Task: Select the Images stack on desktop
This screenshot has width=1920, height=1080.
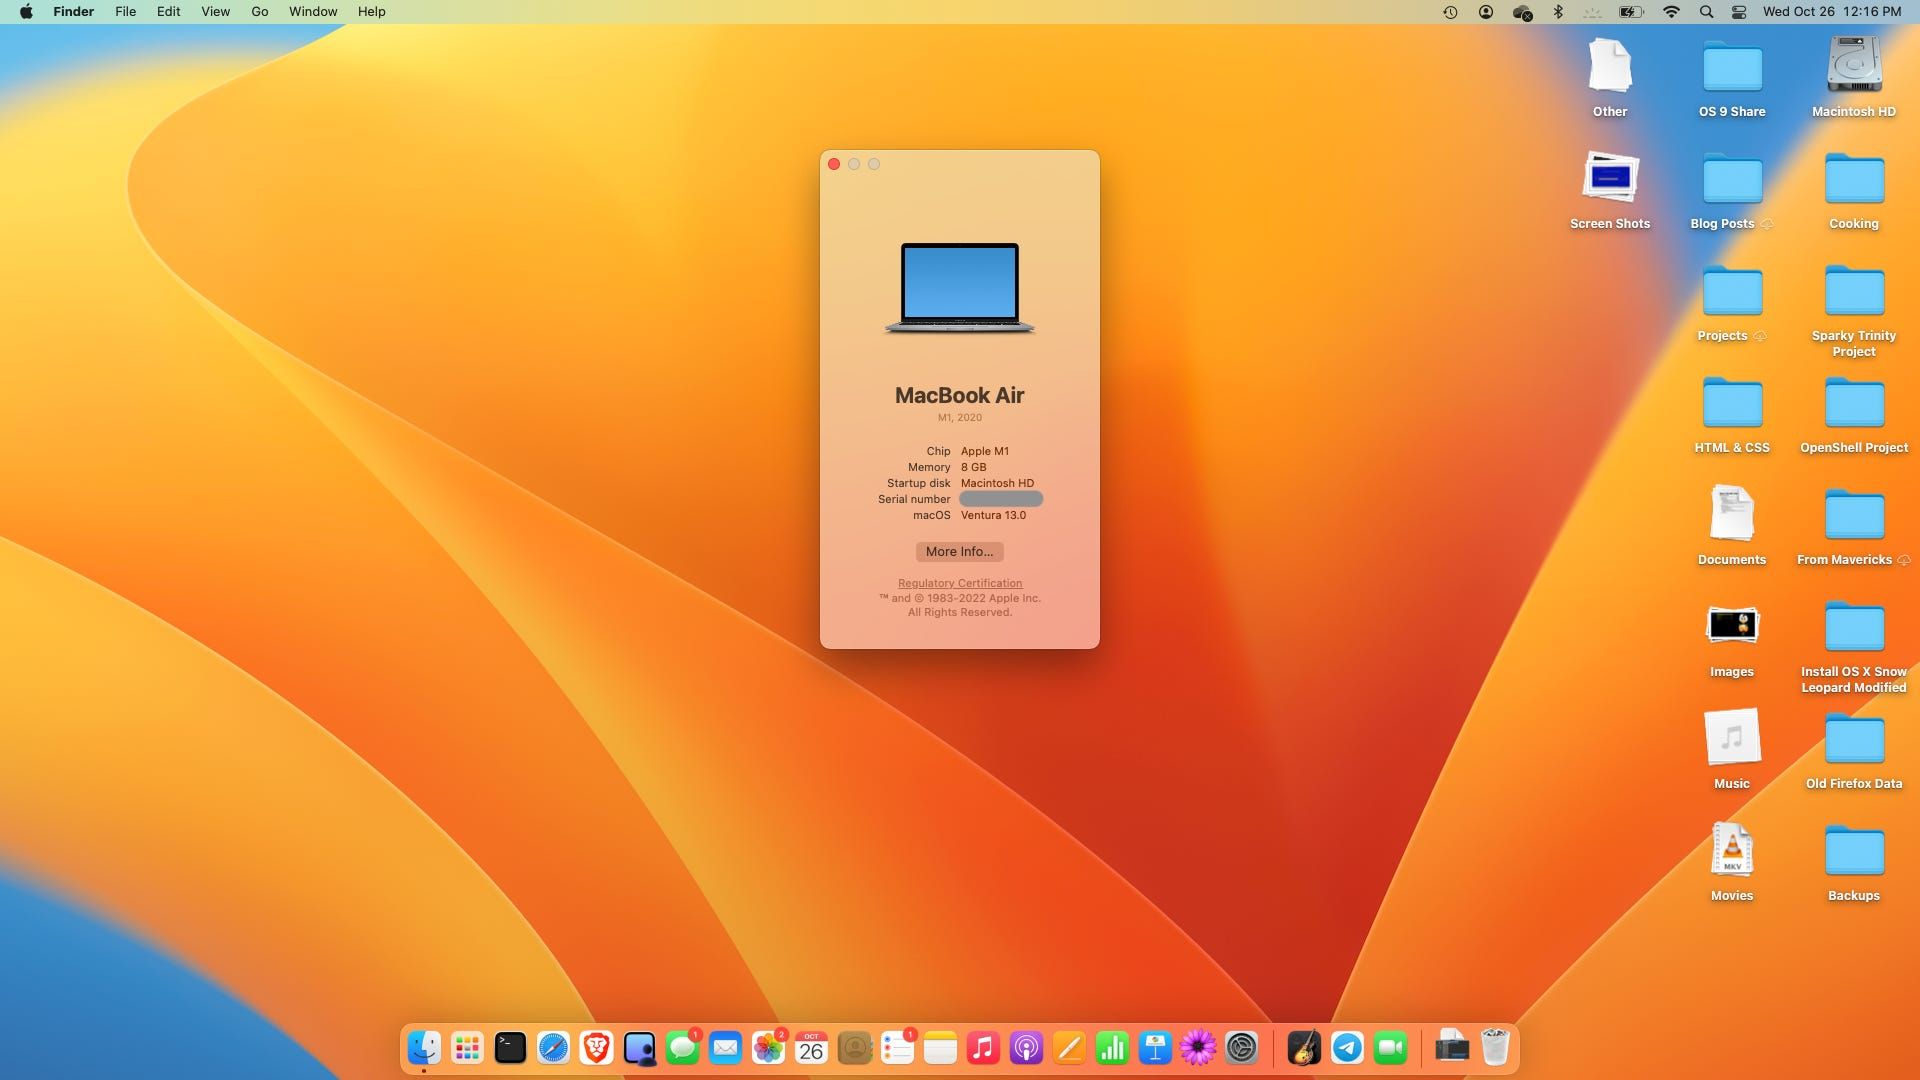Action: coord(1732,626)
